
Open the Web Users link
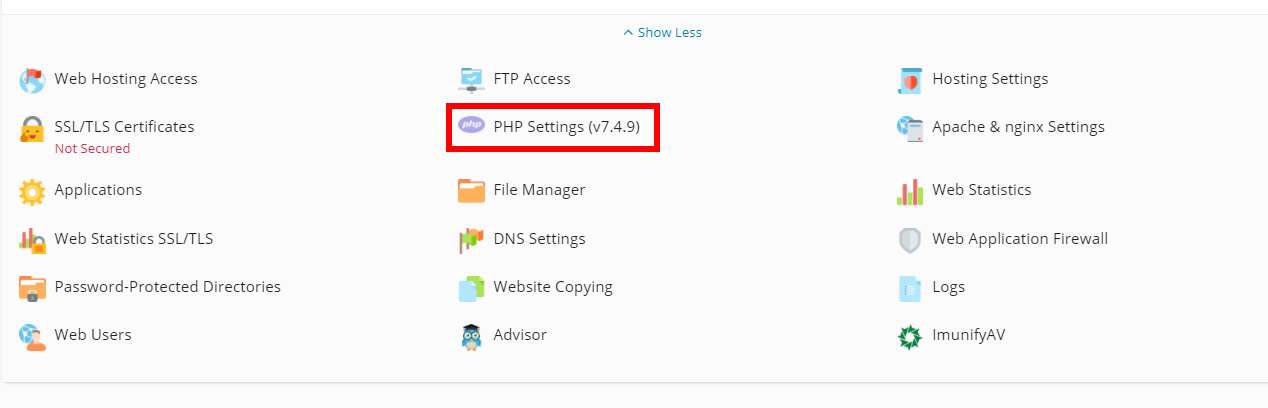point(93,335)
